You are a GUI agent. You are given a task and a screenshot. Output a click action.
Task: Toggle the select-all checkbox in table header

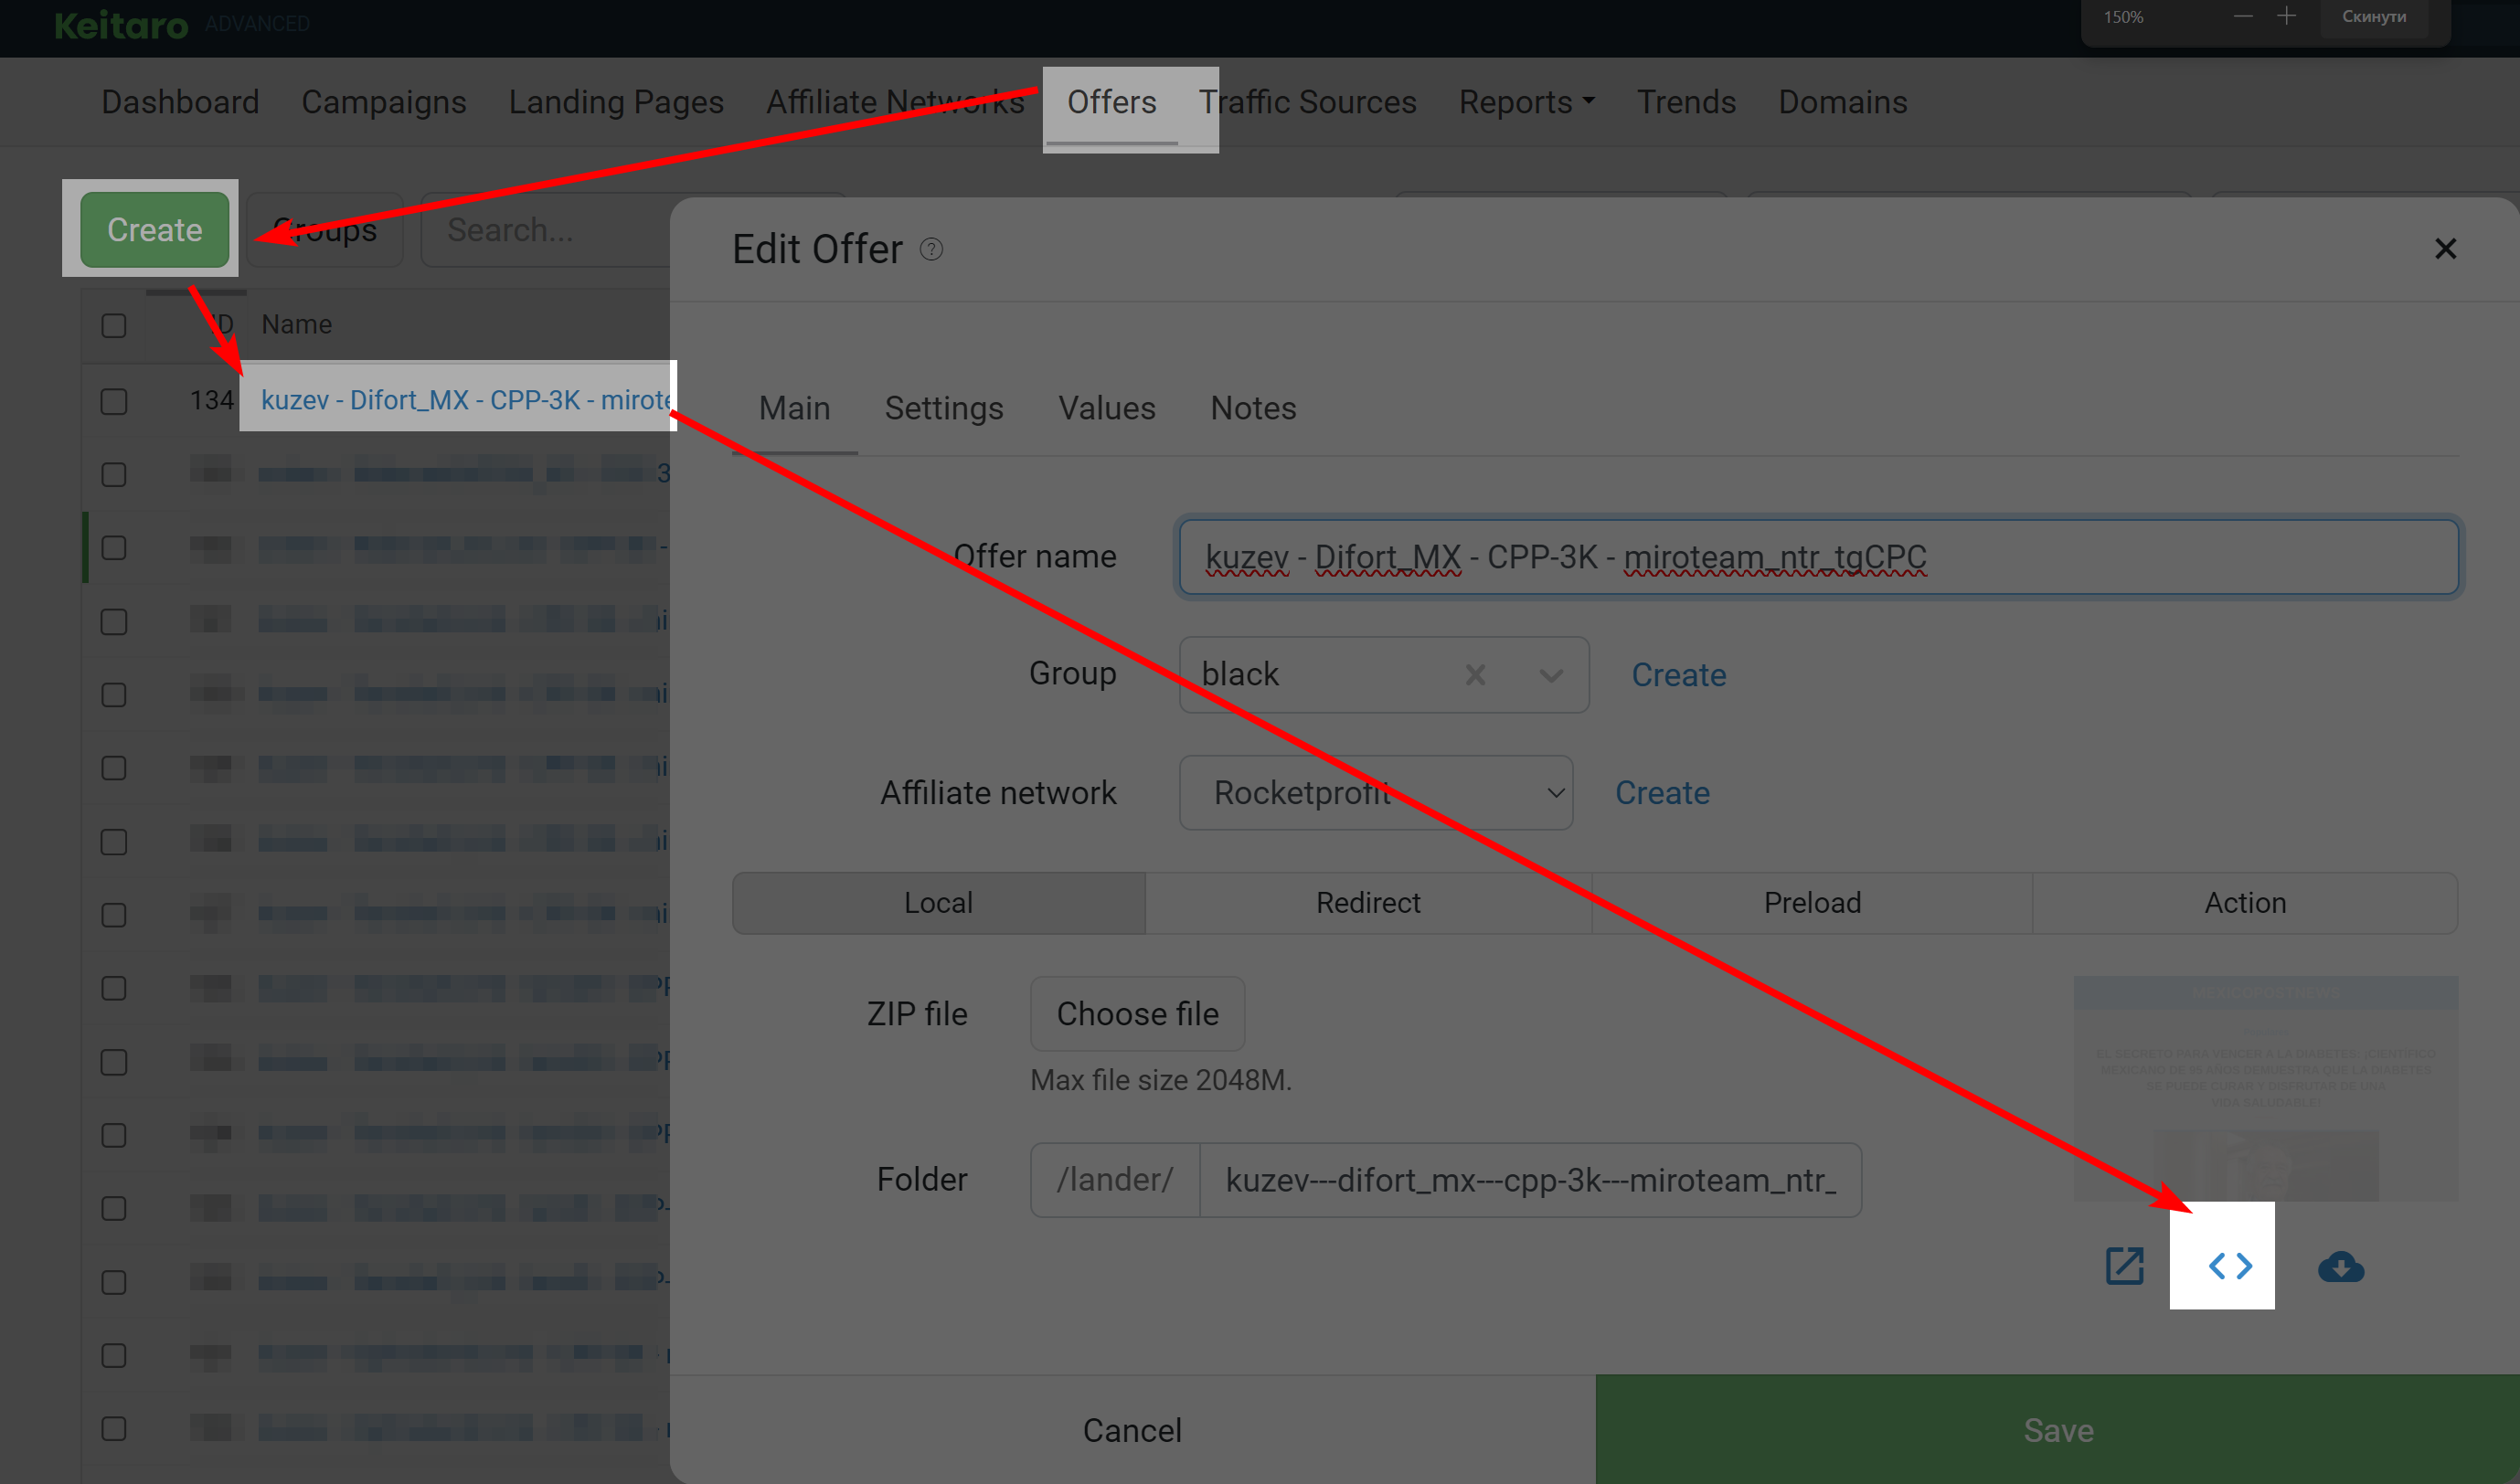tap(114, 325)
